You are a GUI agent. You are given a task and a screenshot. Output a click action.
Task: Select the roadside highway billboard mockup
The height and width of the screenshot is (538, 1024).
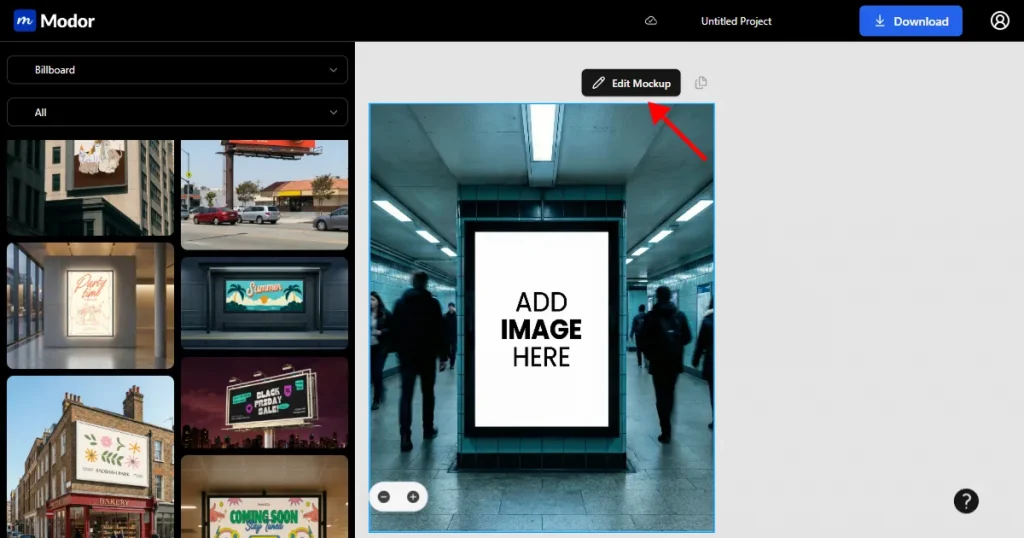(264, 195)
